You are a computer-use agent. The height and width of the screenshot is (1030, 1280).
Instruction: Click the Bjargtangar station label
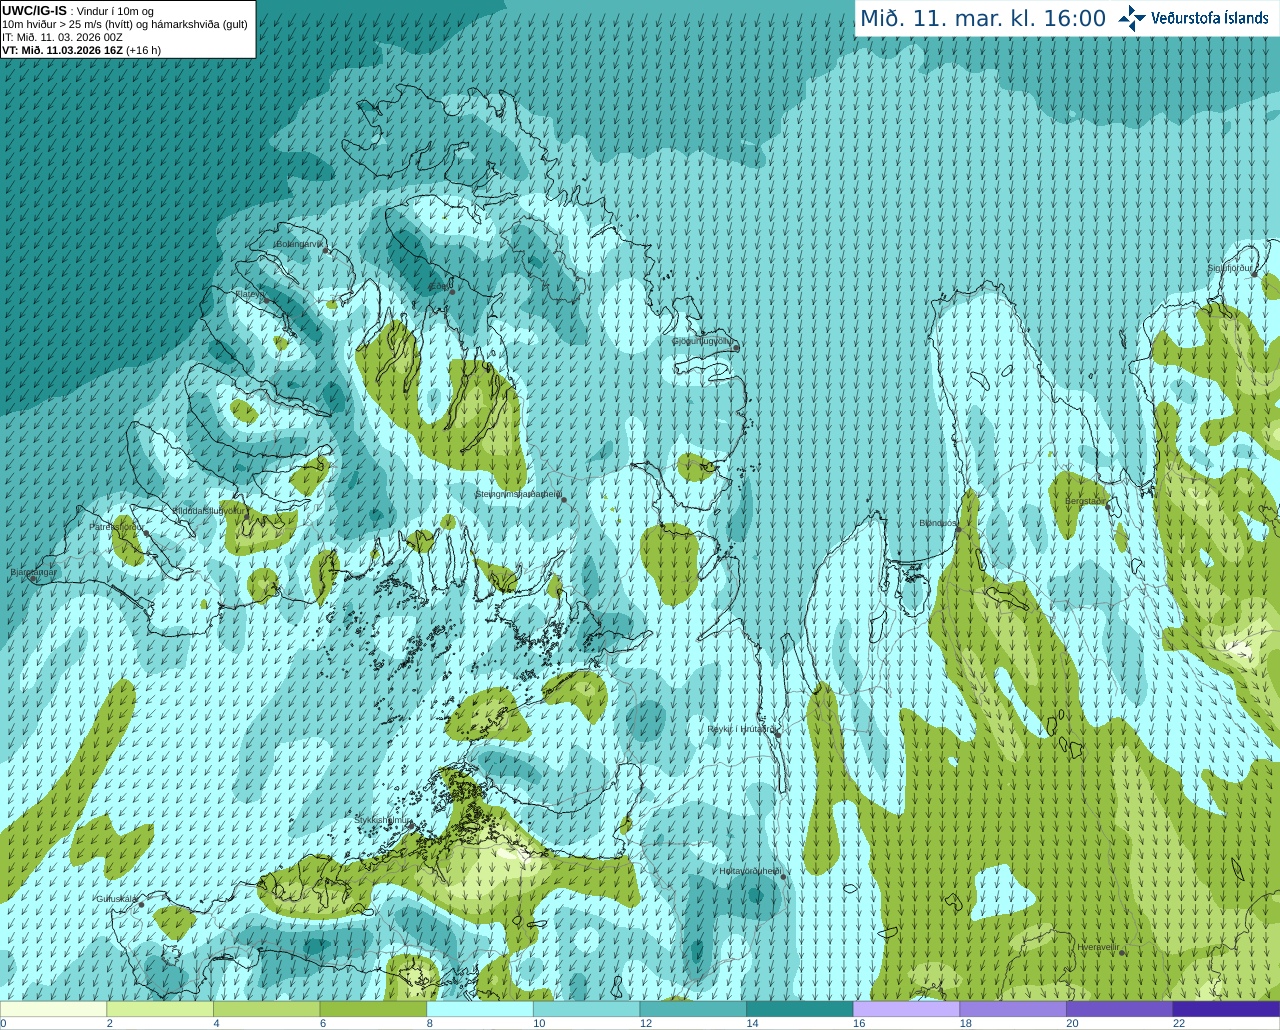[33, 572]
